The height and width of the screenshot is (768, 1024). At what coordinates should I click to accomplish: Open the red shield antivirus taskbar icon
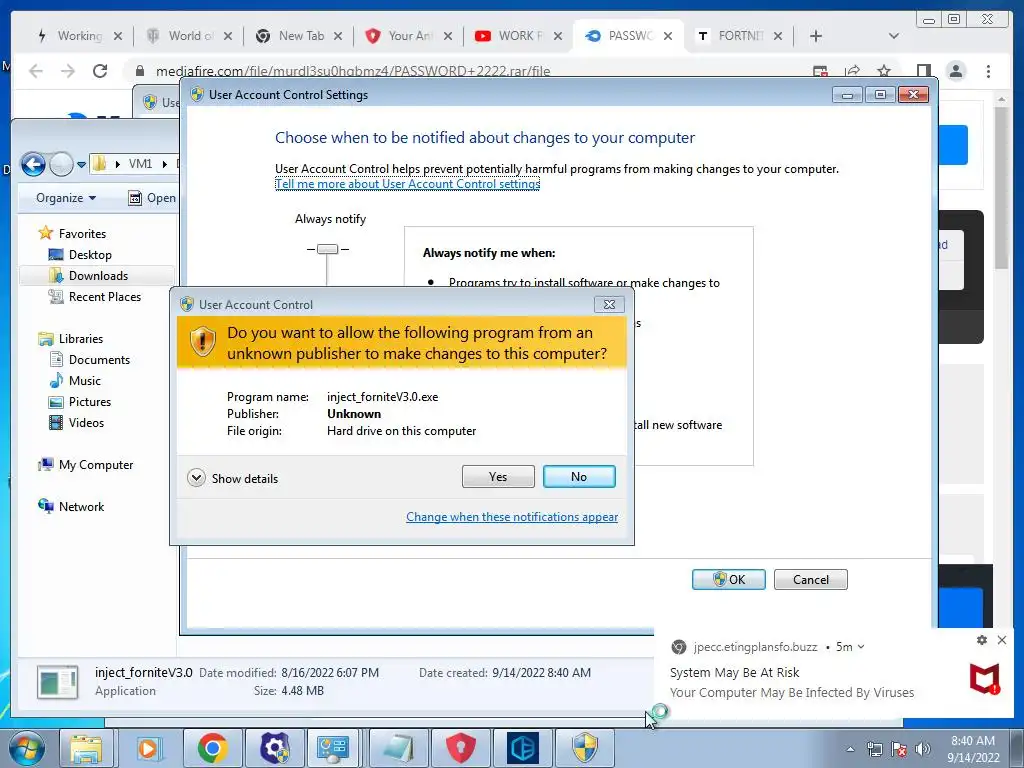click(460, 748)
